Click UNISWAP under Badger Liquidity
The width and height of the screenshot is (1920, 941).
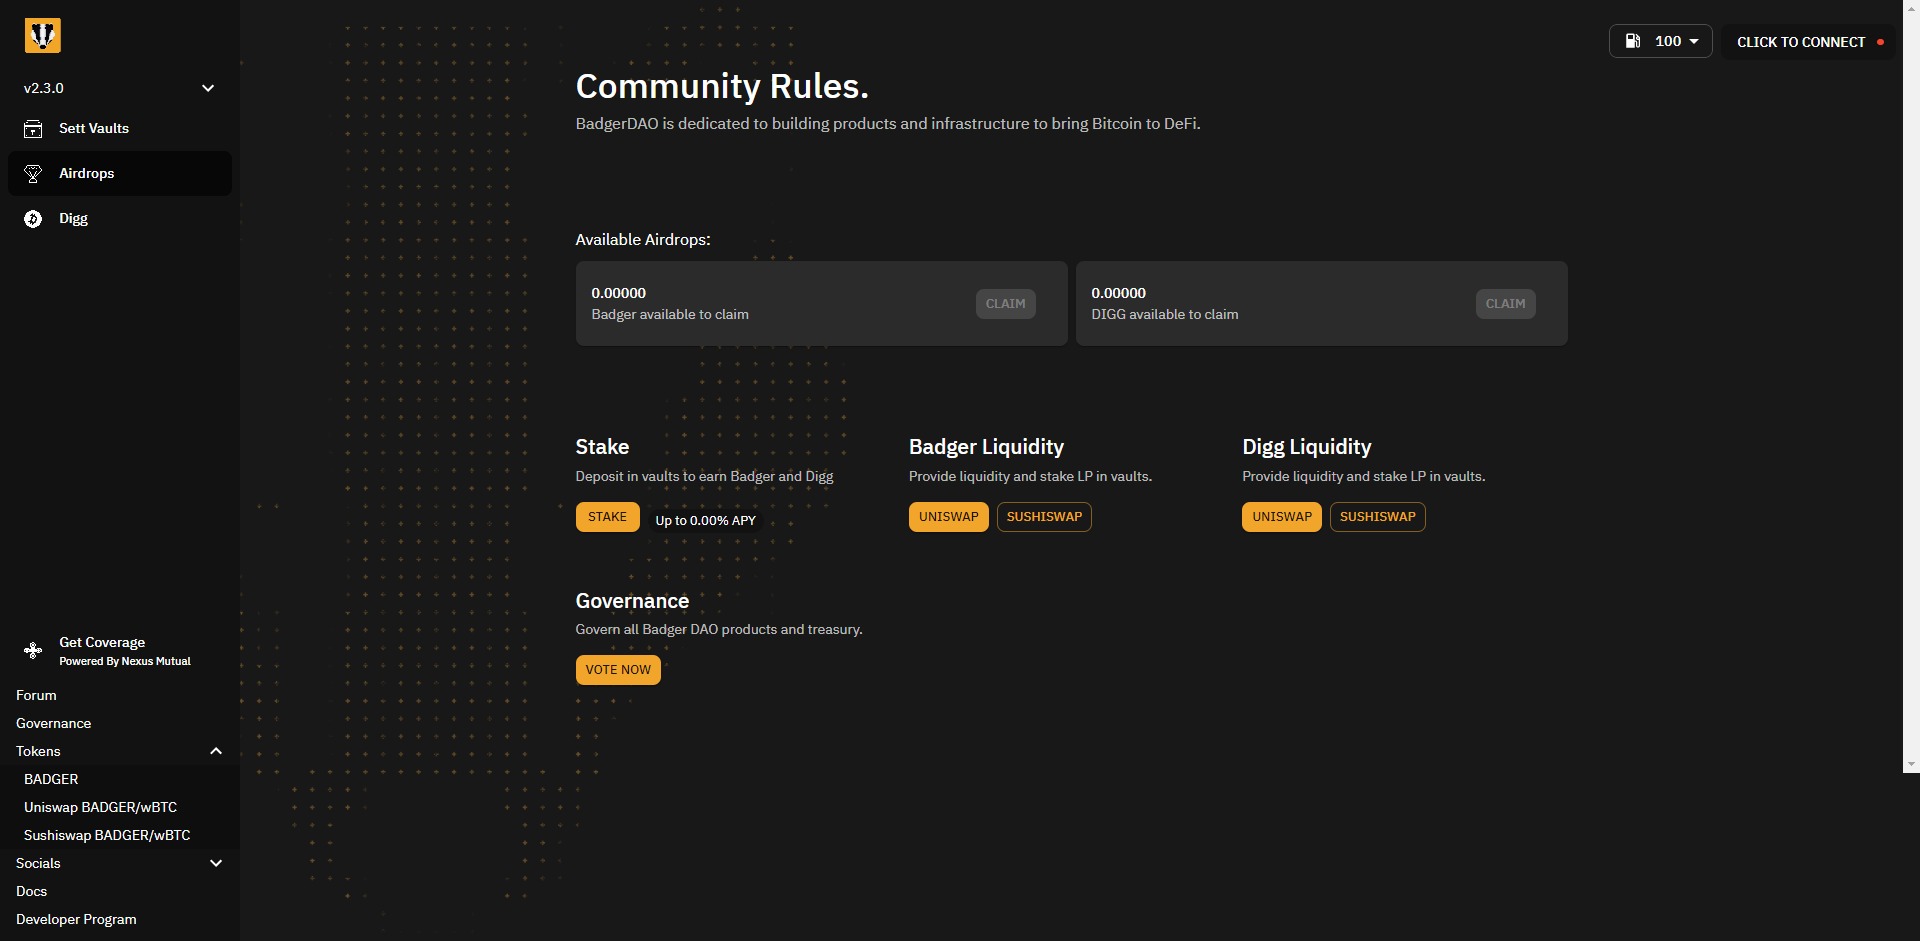(948, 517)
